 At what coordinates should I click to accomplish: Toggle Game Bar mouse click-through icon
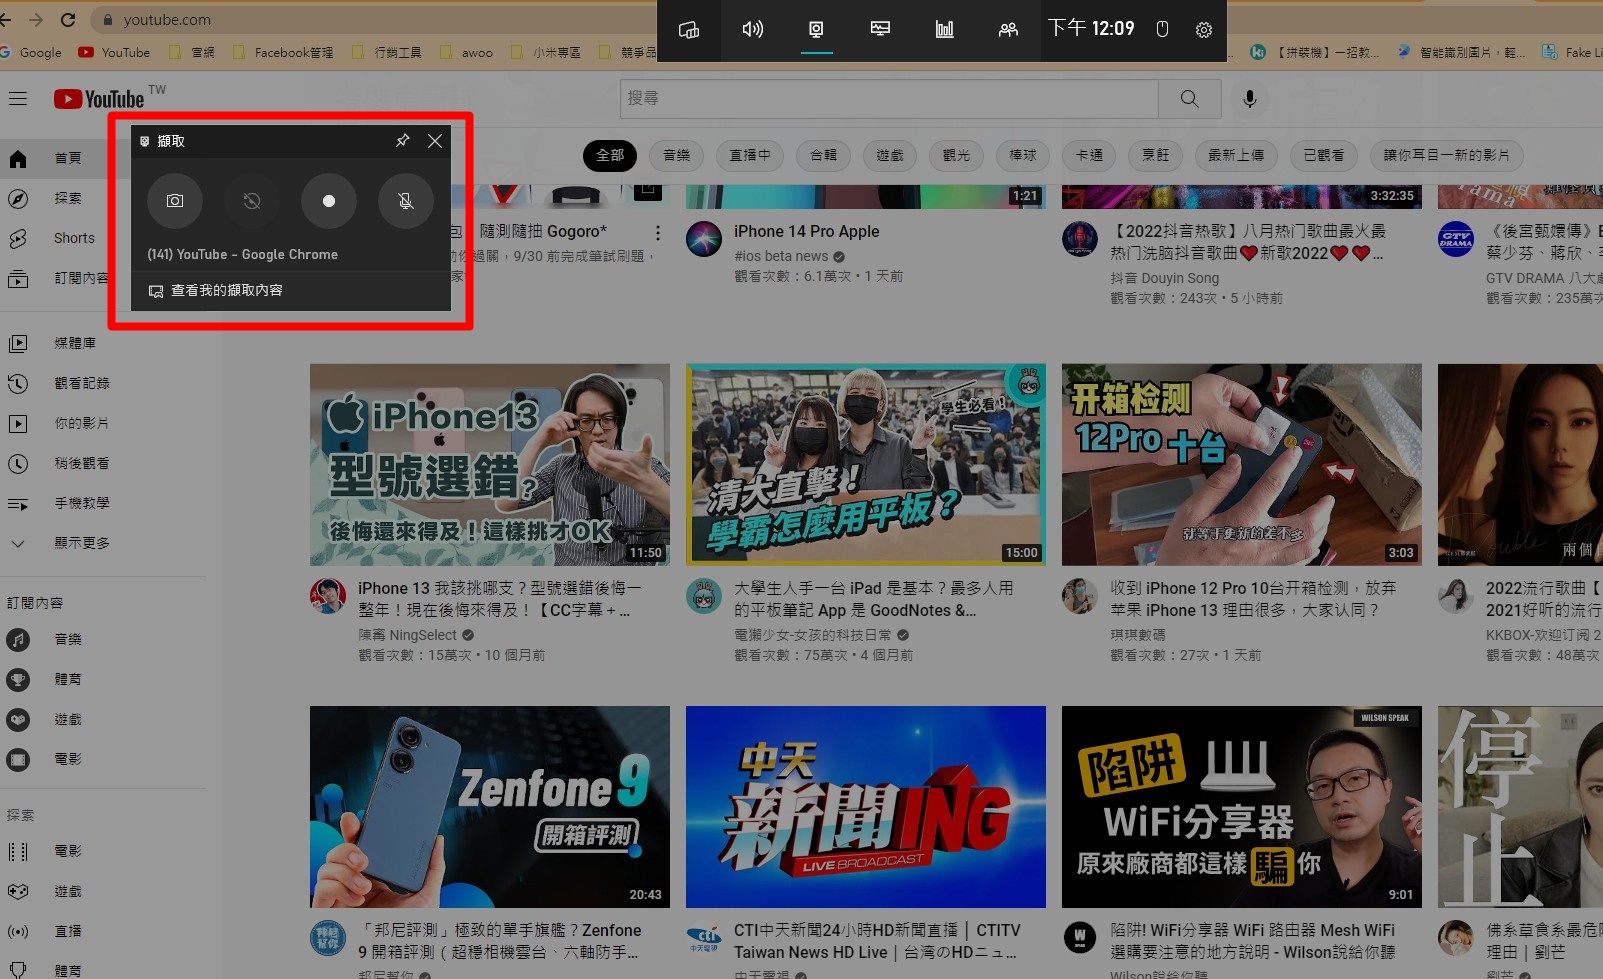1162,30
